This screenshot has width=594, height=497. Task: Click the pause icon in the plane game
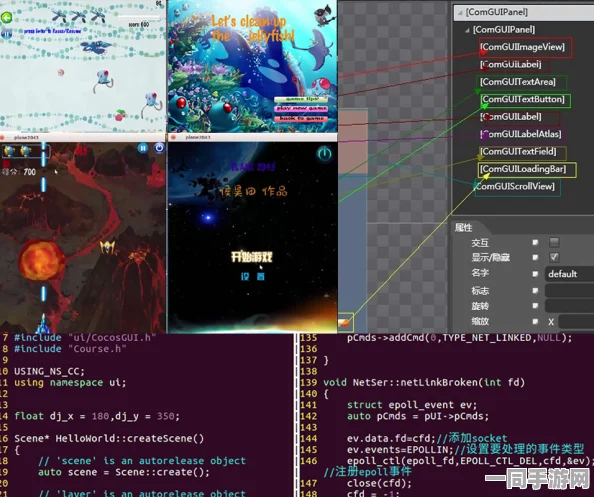(143, 148)
